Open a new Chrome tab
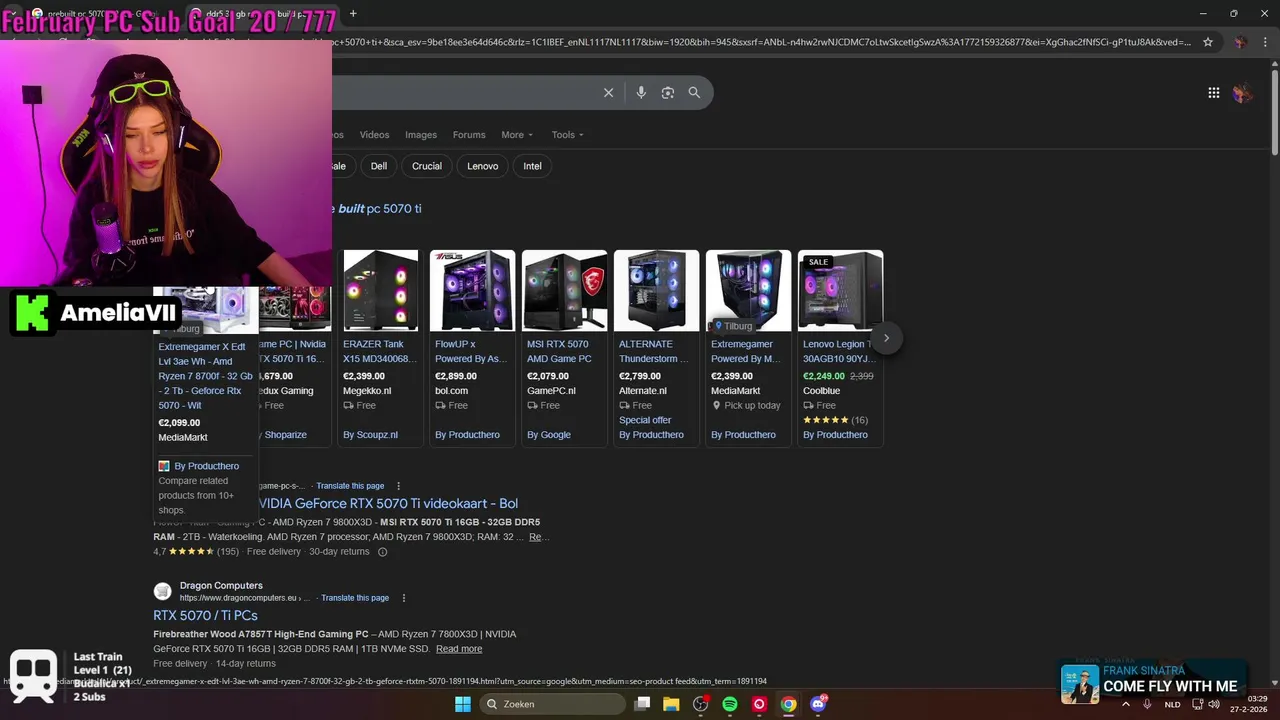Viewport: 1280px width, 720px height. [x=353, y=13]
